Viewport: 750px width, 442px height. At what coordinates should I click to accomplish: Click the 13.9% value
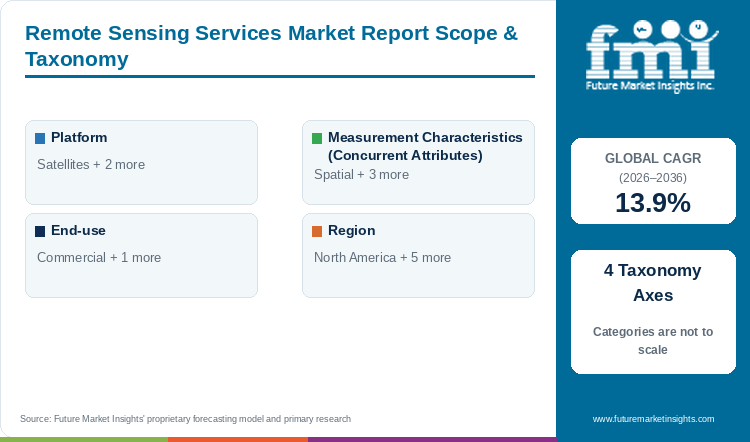click(653, 203)
